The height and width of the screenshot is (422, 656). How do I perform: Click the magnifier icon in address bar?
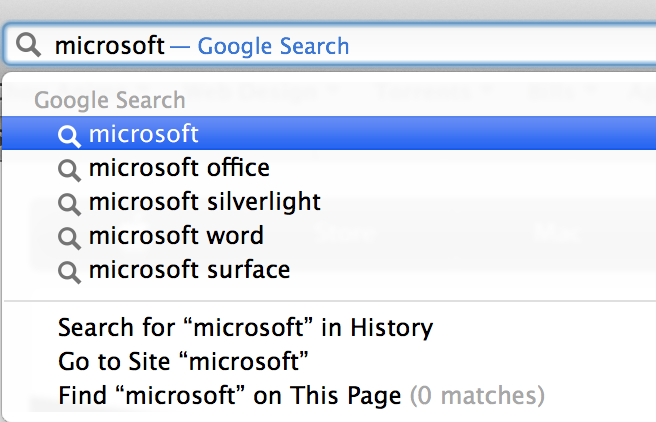pyautogui.click(x=30, y=45)
